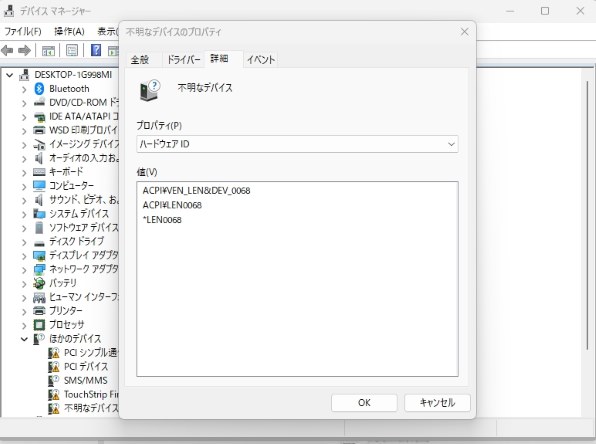This screenshot has width=596, height=444.
Task: Click the ネットワーク アダプター icon
Action: coord(39,270)
